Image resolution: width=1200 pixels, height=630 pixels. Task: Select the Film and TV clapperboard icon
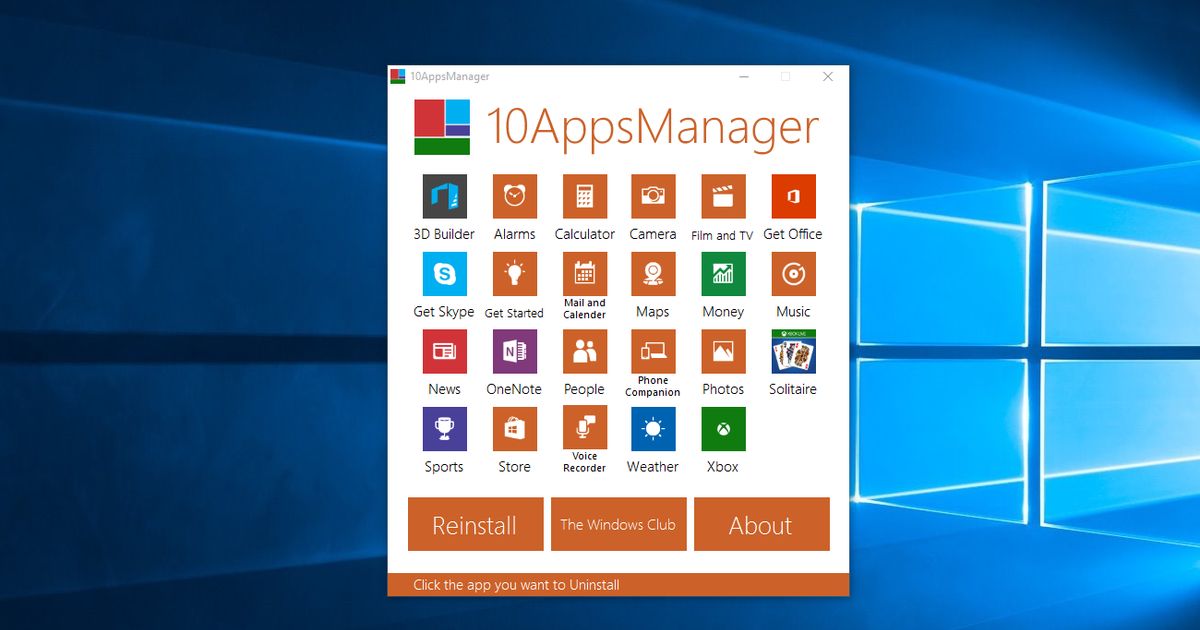[723, 196]
